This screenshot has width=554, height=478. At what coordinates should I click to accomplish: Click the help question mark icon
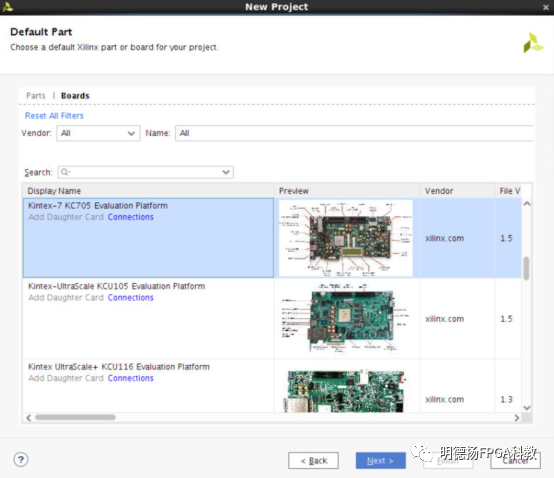(21, 460)
